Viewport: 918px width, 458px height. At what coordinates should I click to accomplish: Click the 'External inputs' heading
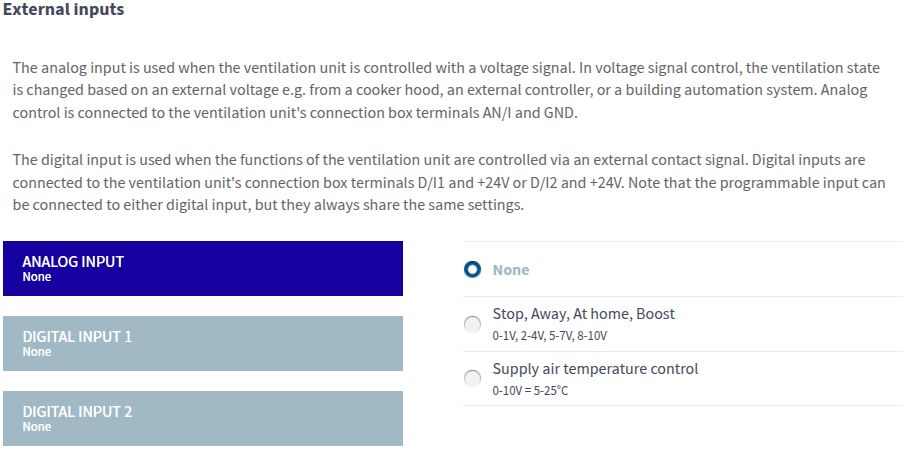click(64, 10)
